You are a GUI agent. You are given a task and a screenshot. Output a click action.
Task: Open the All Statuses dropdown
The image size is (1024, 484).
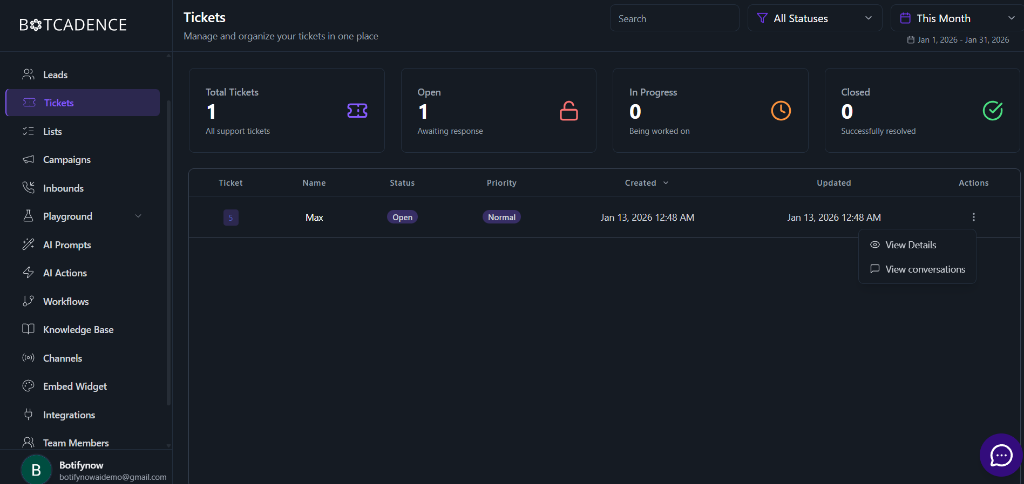(x=815, y=18)
